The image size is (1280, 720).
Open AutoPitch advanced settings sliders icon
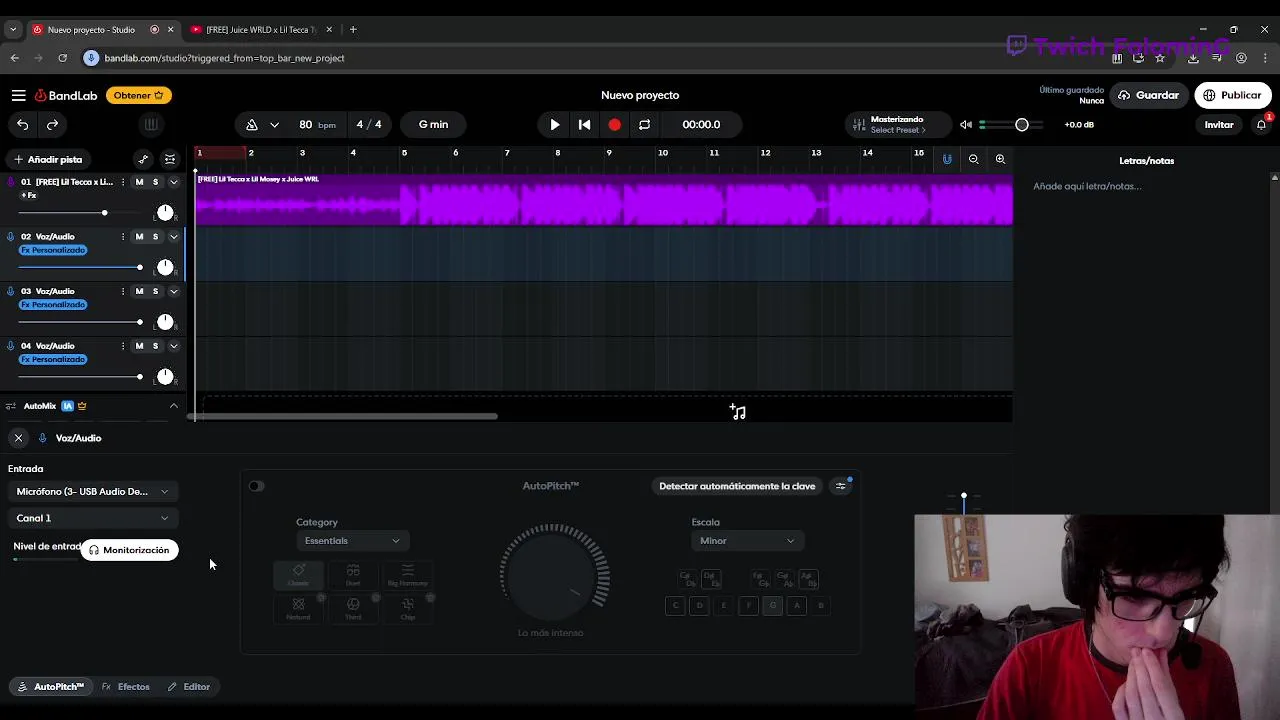pyautogui.click(x=841, y=486)
